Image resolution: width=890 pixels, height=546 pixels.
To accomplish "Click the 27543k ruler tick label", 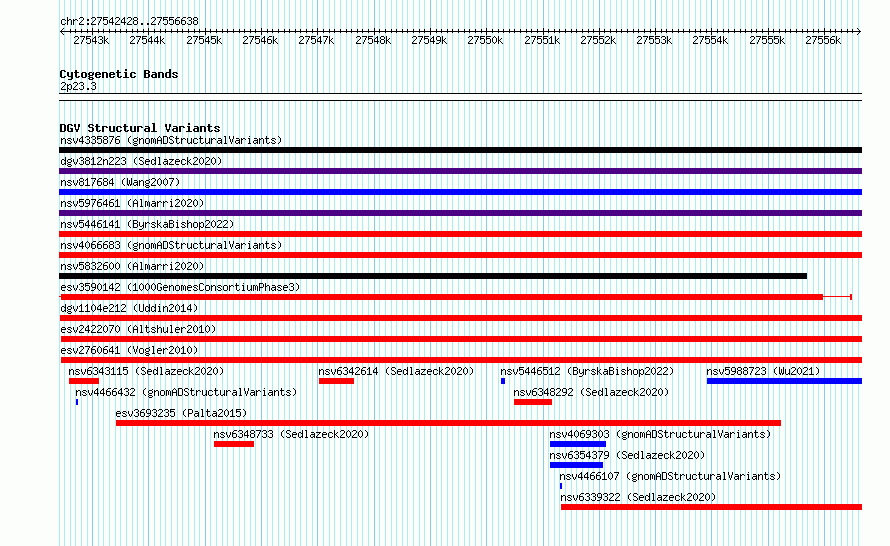I will point(91,41).
